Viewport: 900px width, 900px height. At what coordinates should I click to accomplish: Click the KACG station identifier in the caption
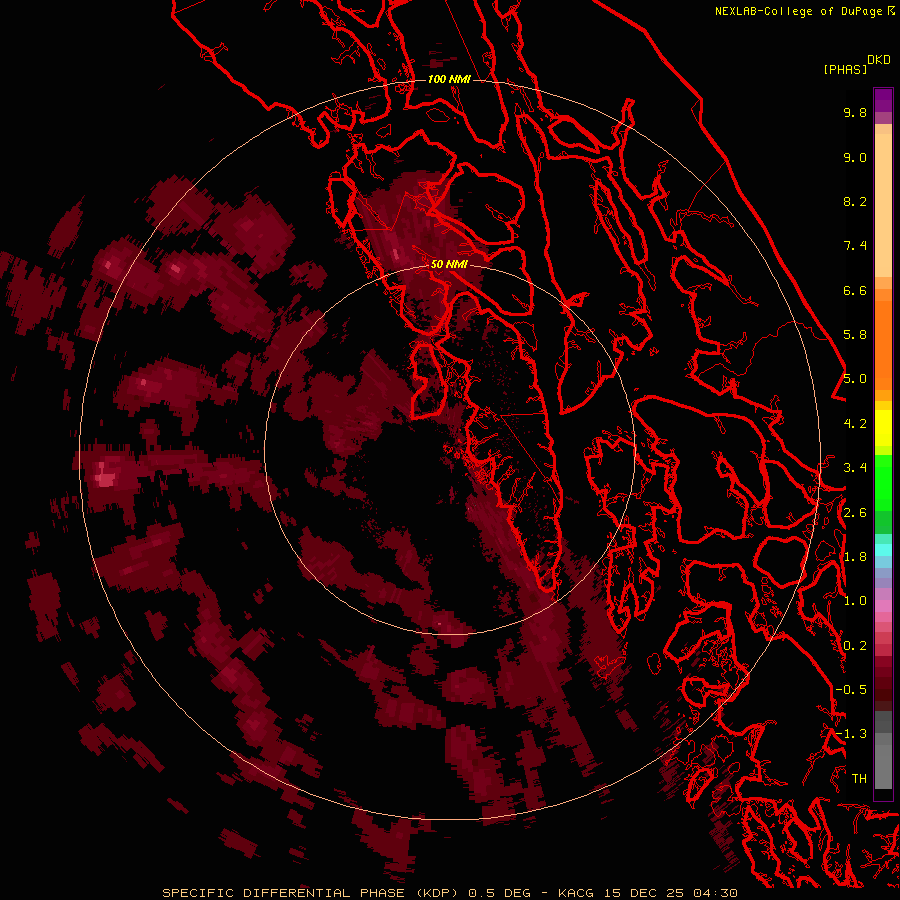pos(576,893)
